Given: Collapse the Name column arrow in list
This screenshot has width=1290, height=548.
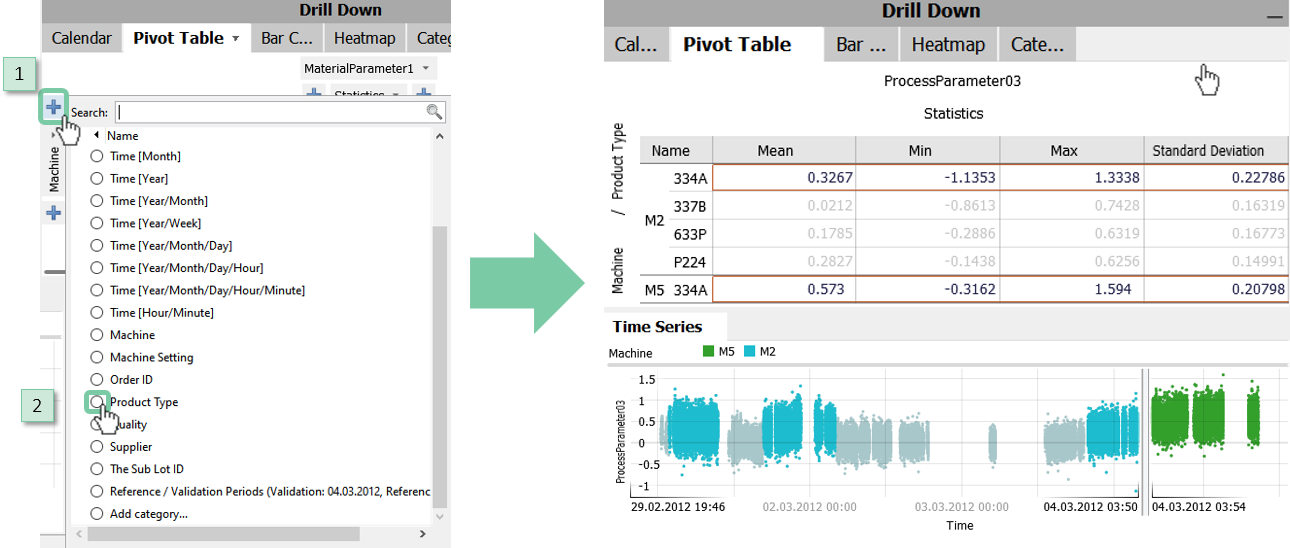Looking at the screenshot, I should pyautogui.click(x=97, y=136).
